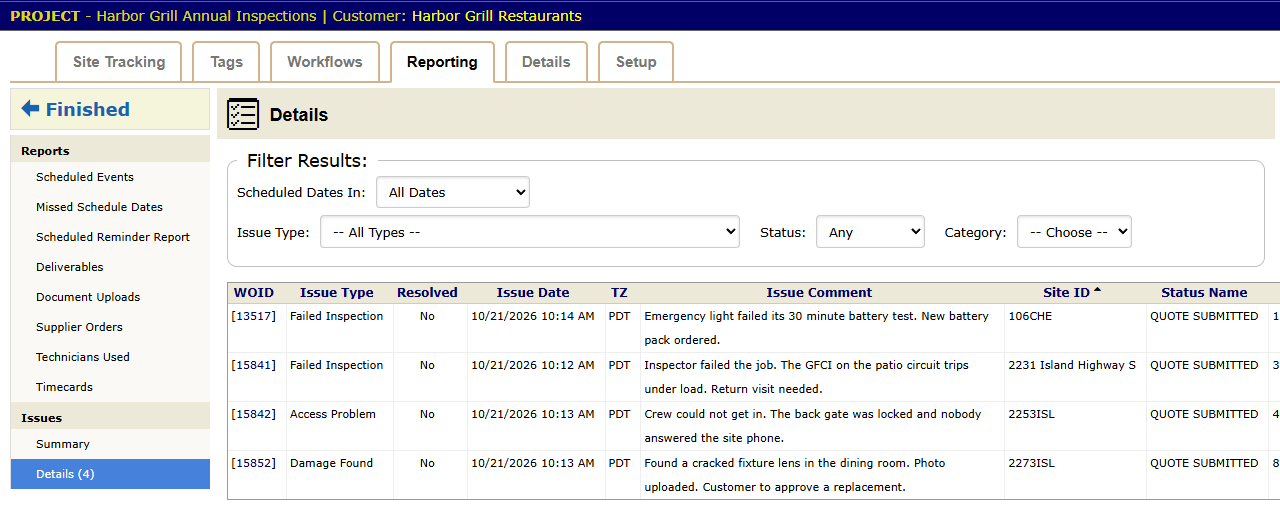
Task: Click the Finished back arrow icon
Action: coord(30,109)
